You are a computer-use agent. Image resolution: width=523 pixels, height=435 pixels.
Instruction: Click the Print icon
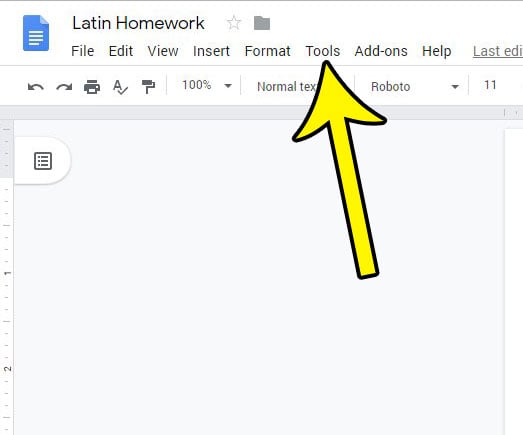click(92, 87)
